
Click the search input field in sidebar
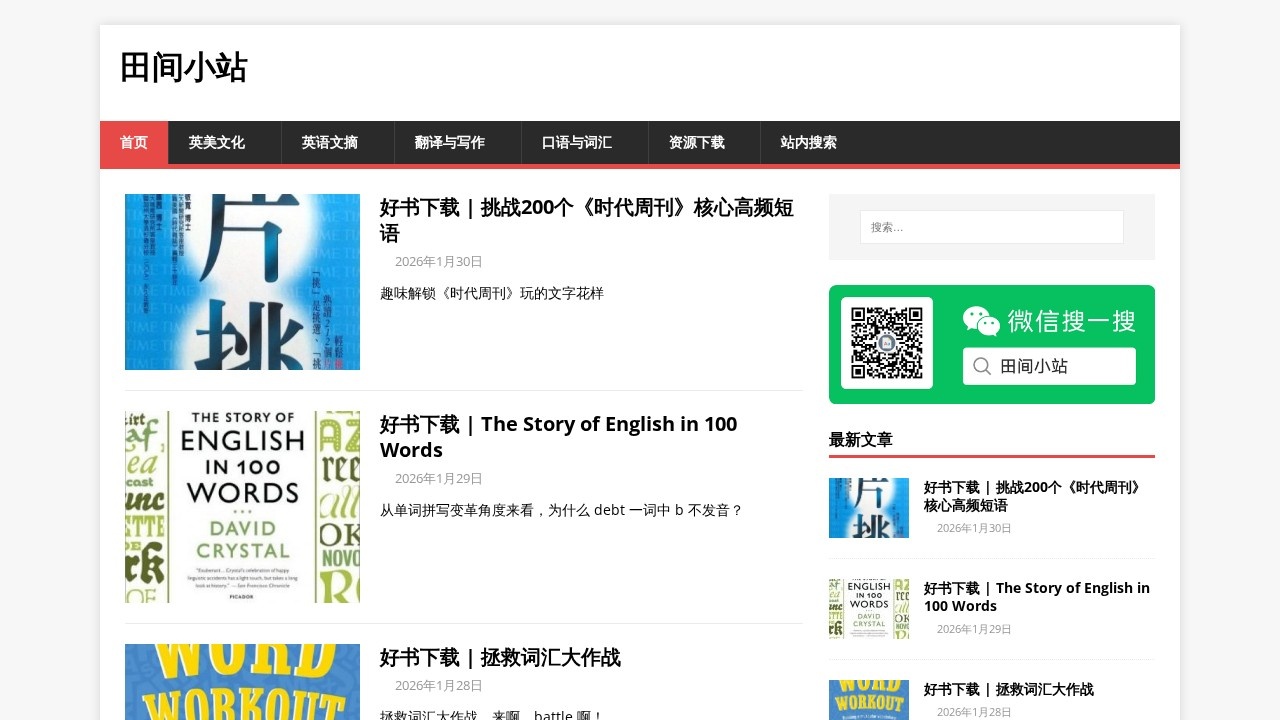(x=991, y=227)
